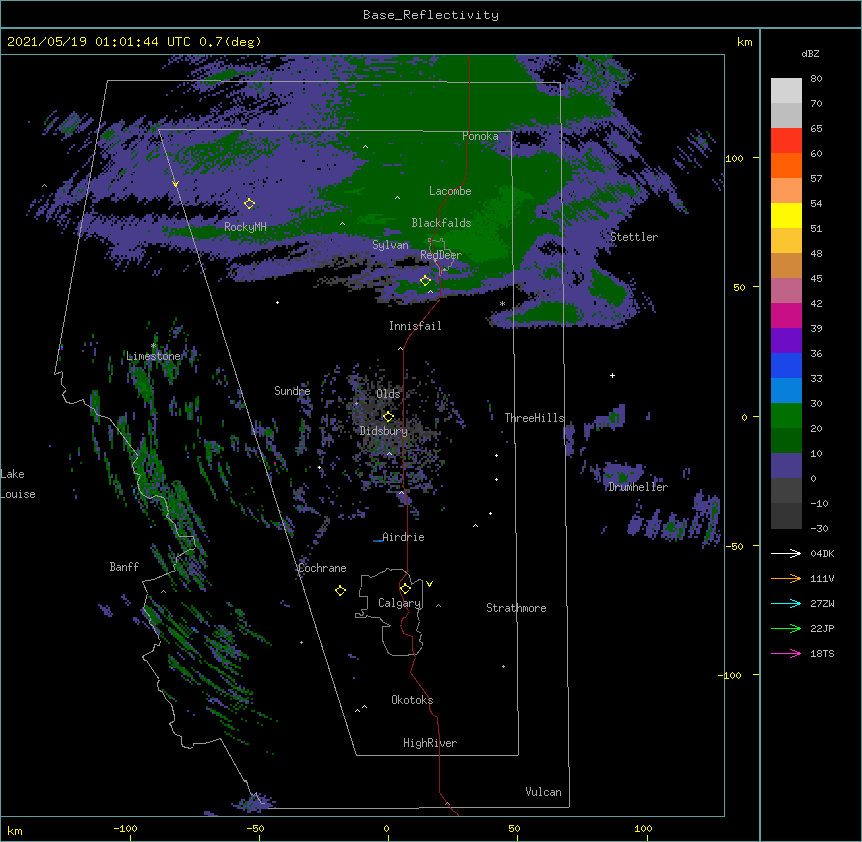Click the Okotoks label
This screenshot has height=842, width=862.
(412, 700)
